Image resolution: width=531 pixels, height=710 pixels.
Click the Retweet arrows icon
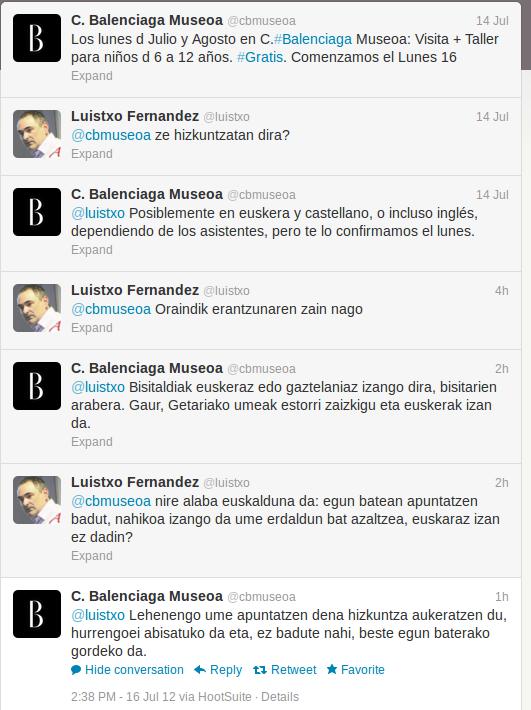[260, 670]
